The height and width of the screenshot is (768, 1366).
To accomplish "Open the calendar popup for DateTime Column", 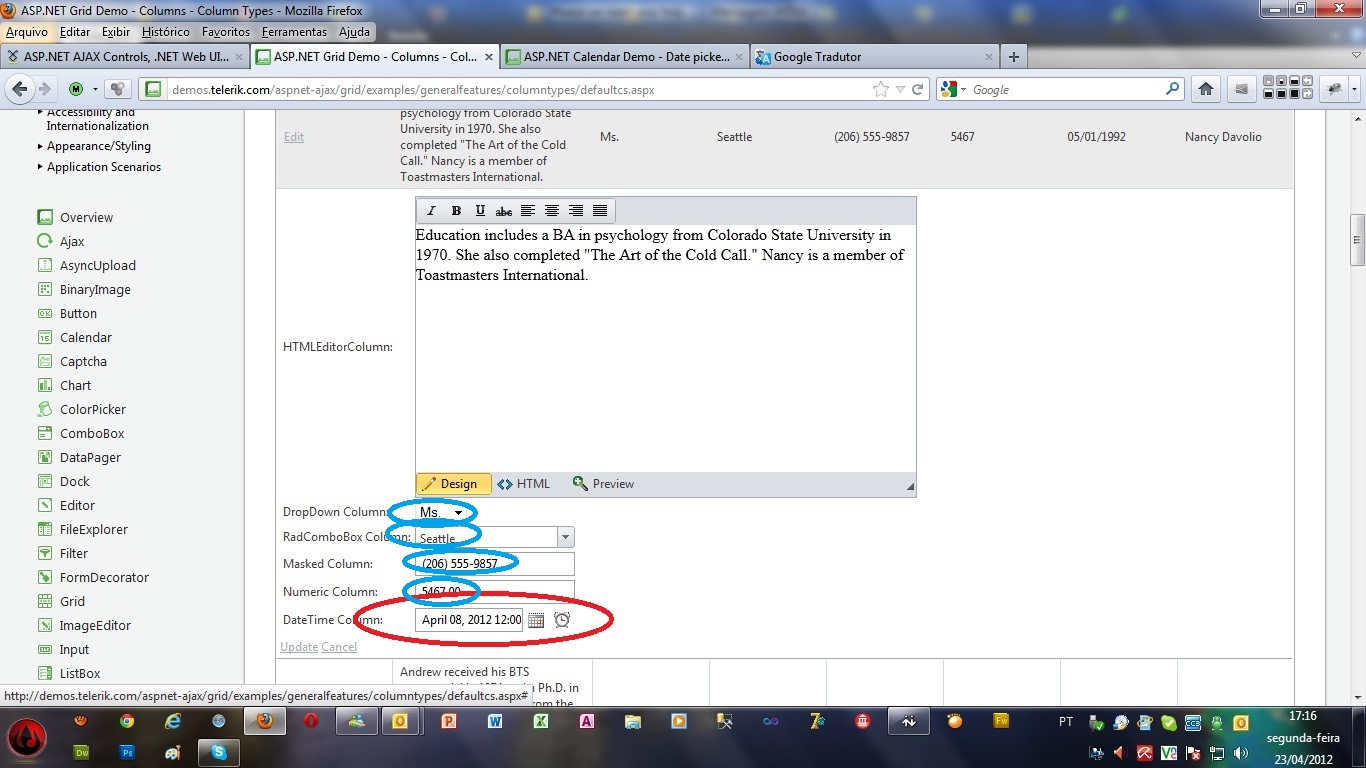I will [x=536, y=620].
